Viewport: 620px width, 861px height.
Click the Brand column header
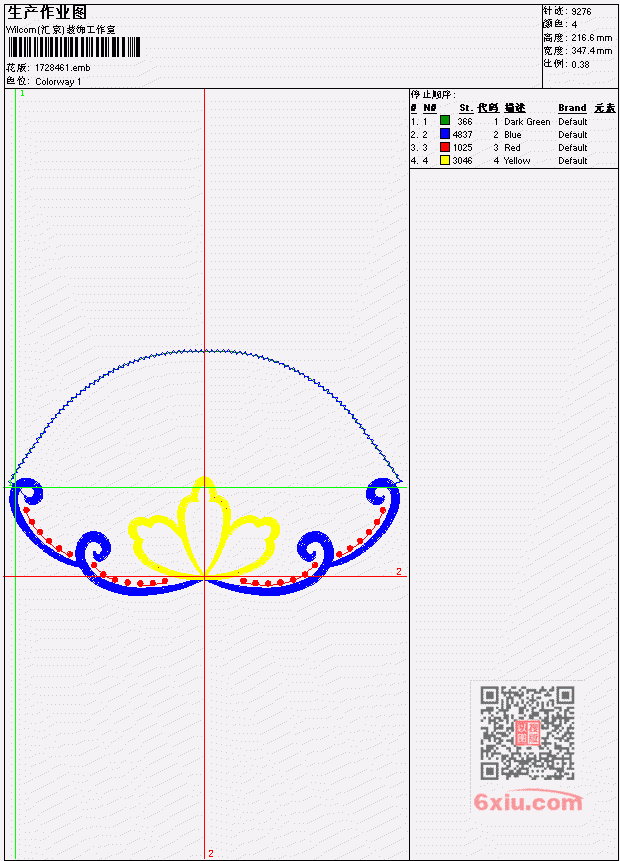click(x=572, y=108)
